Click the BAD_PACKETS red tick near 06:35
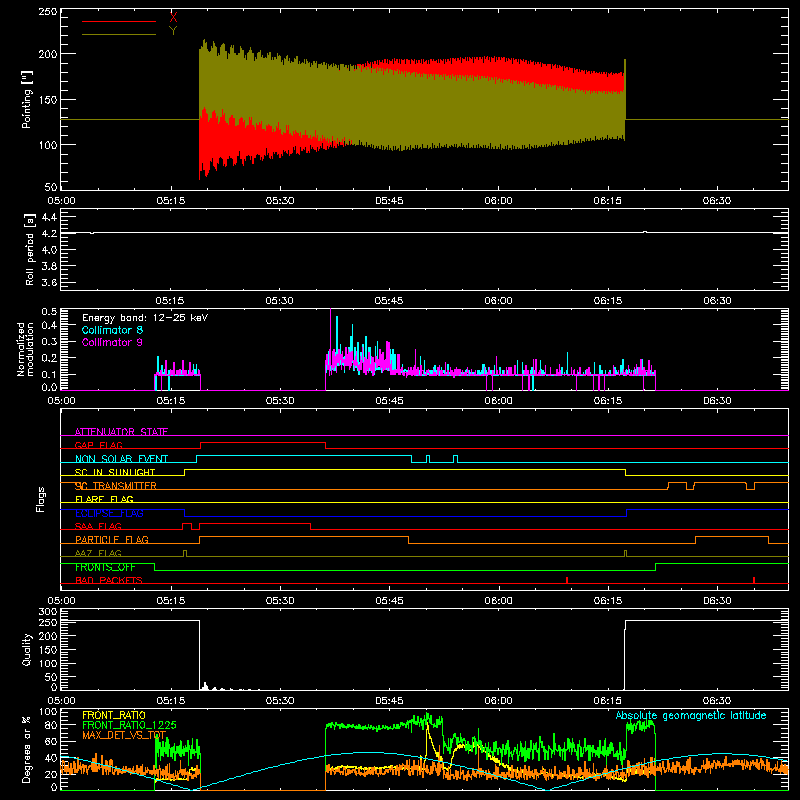Image resolution: width=800 pixels, height=800 pixels. (x=754, y=580)
